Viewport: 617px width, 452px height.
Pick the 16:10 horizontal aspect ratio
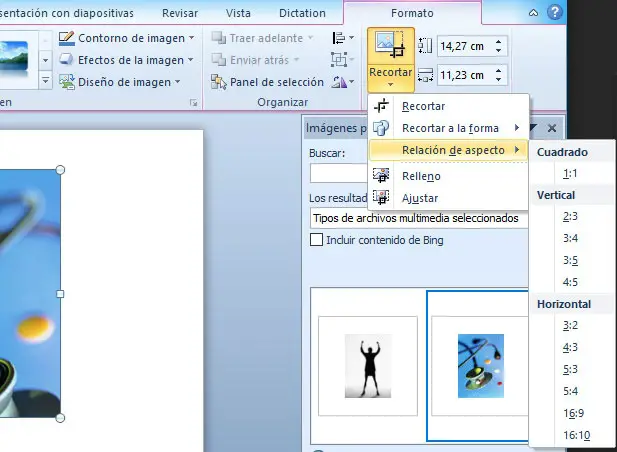pyautogui.click(x=576, y=435)
